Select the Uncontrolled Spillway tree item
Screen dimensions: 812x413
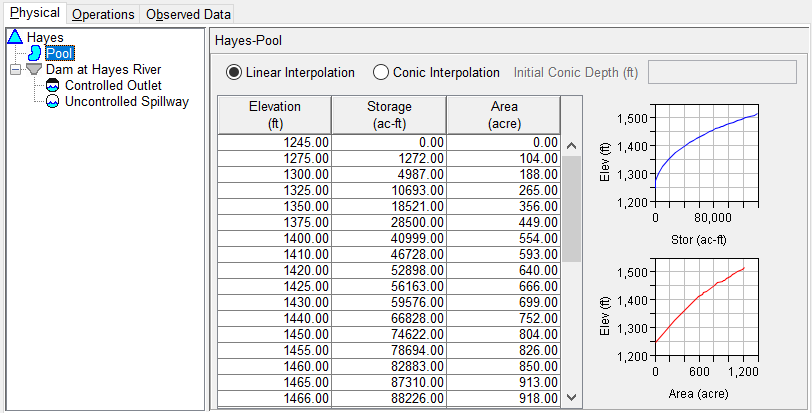(126, 102)
